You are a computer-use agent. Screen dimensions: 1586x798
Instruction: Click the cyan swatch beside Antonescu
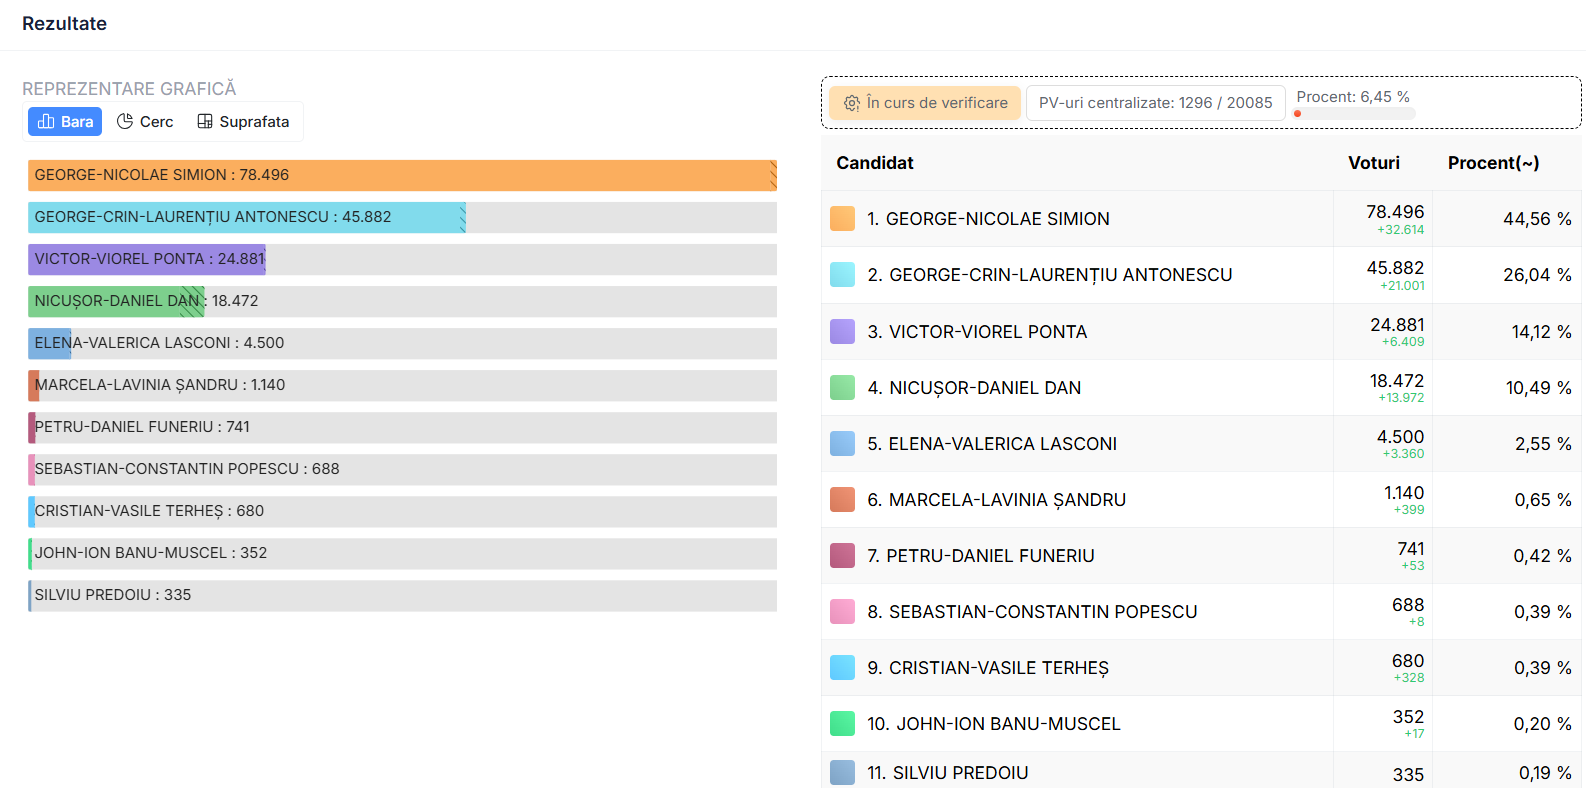[842, 275]
